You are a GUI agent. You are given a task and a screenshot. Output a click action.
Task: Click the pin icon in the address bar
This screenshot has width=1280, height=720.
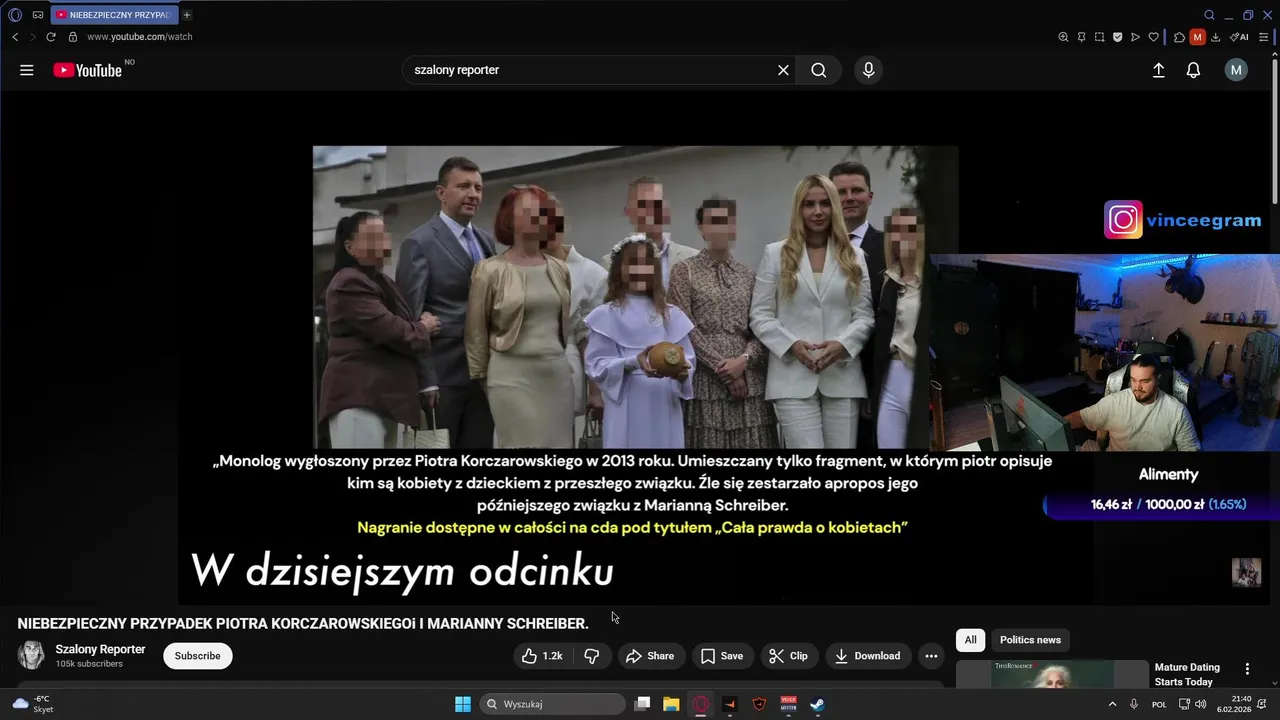coord(1081,37)
